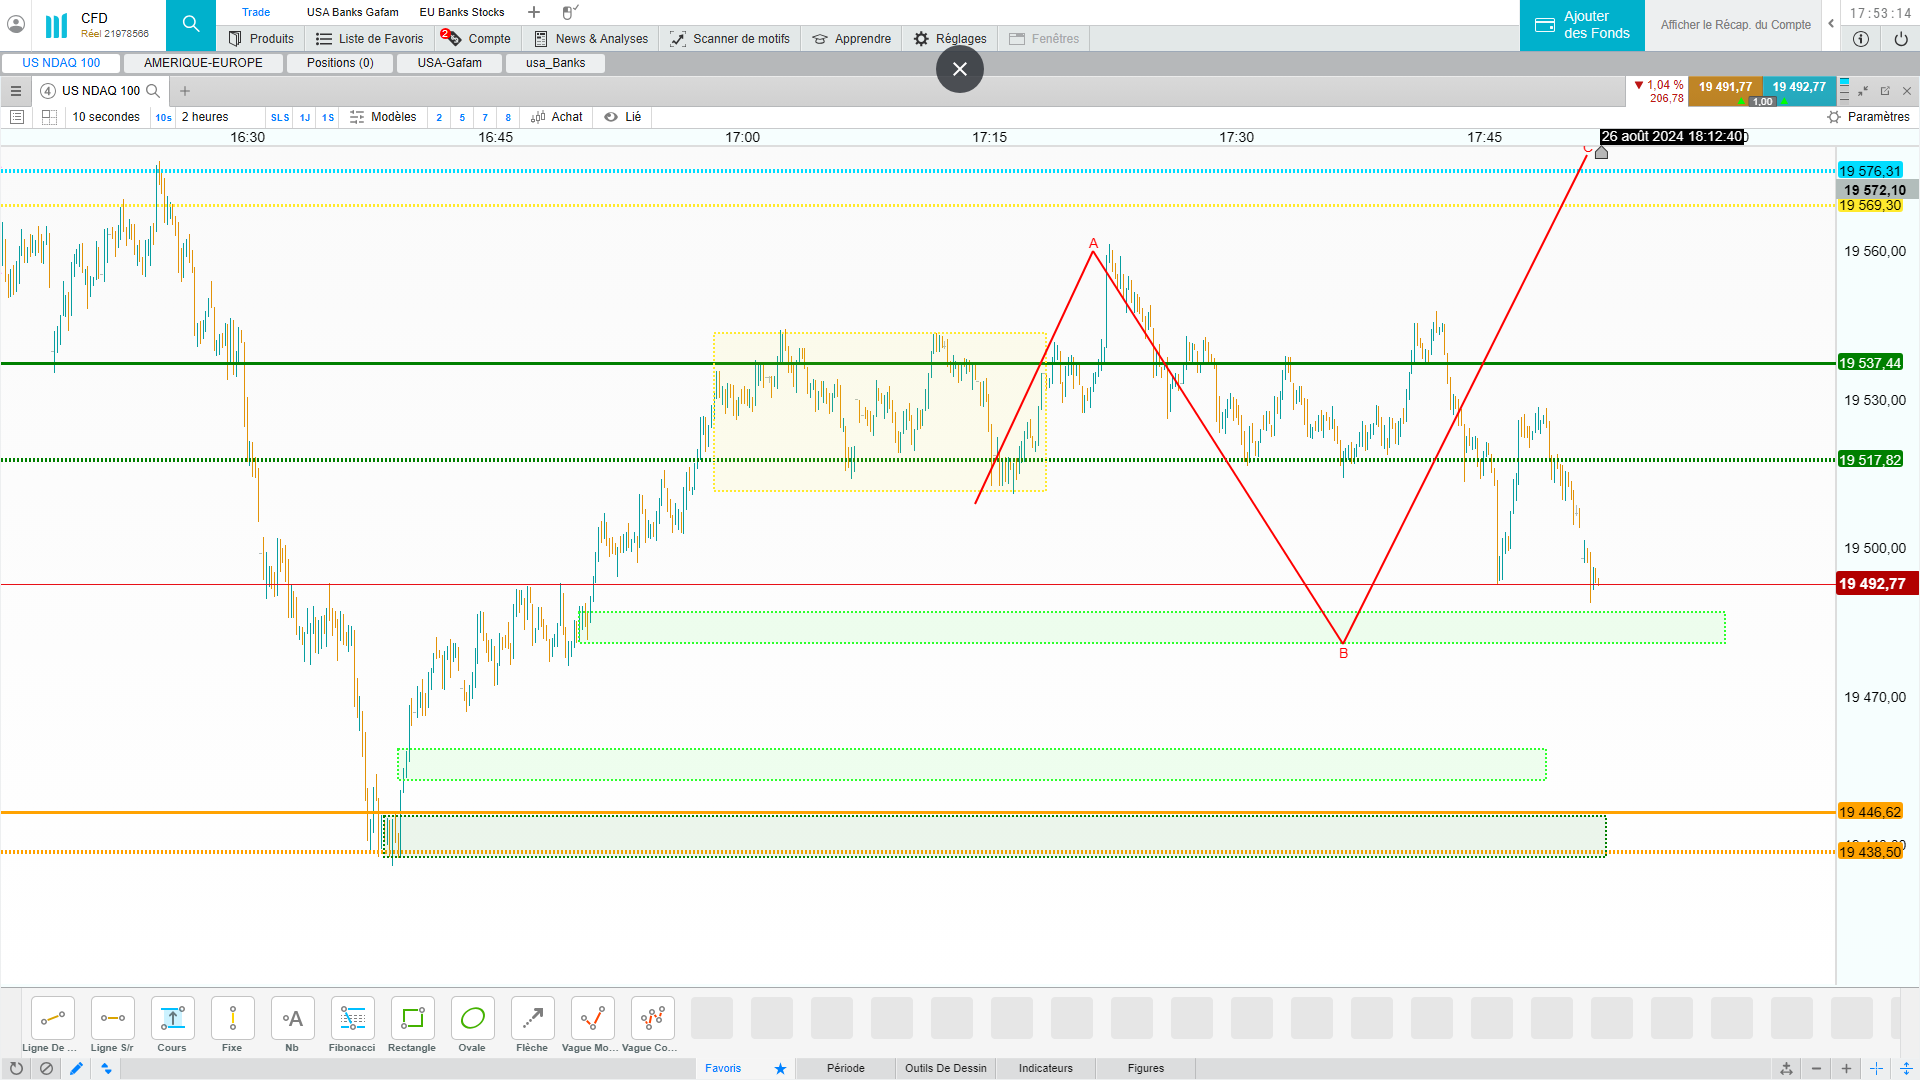
Task: Click Ajouter des Fonds button
Action: 1582,25
